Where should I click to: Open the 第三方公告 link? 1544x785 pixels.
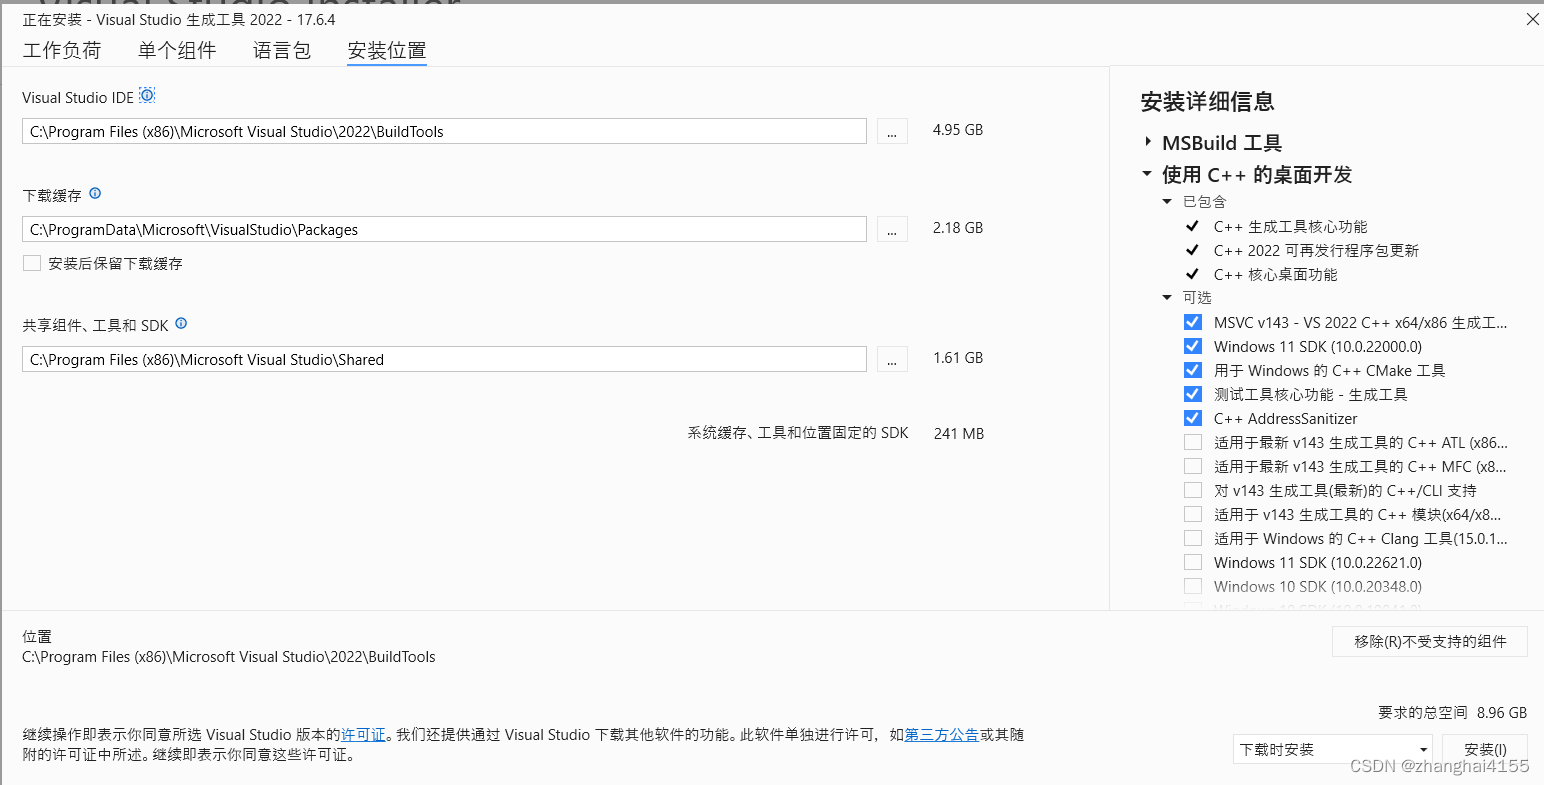tap(941, 735)
